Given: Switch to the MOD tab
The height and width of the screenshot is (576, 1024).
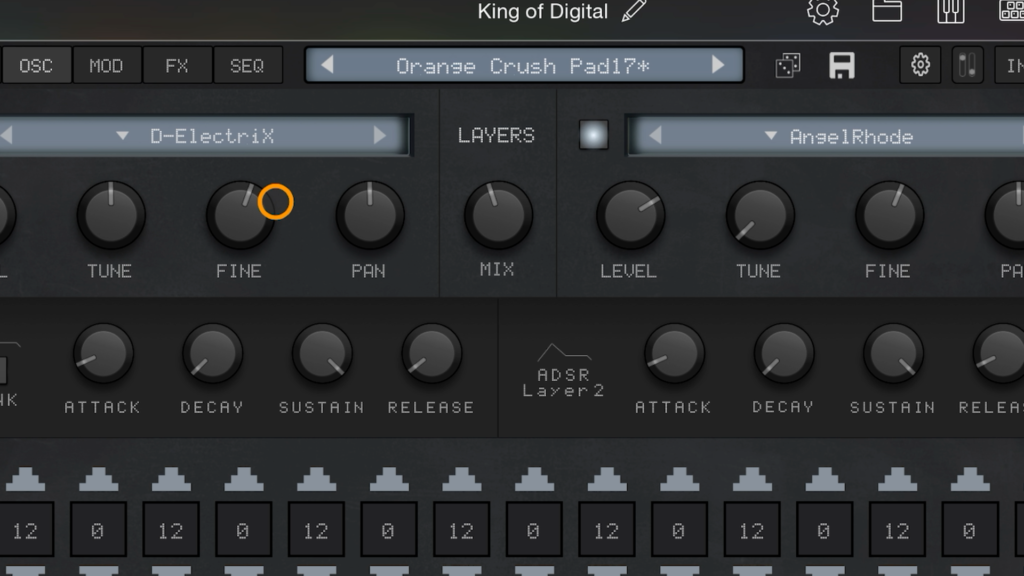Looking at the screenshot, I should coord(106,66).
